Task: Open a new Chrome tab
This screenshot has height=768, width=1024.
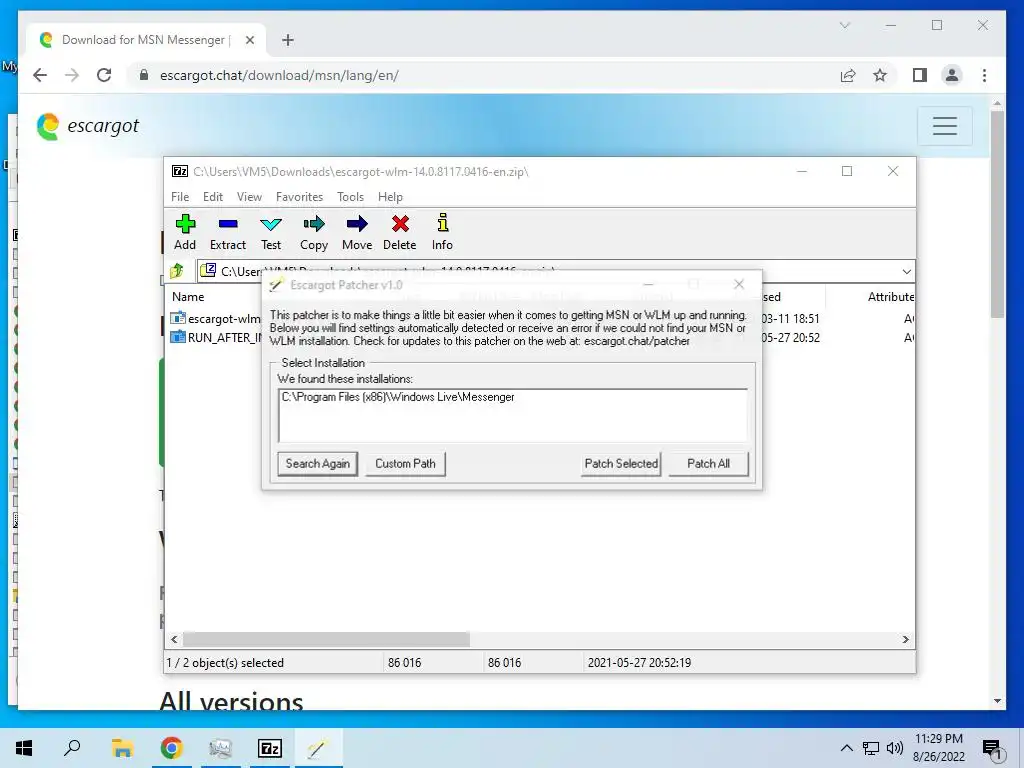Action: coord(287,40)
